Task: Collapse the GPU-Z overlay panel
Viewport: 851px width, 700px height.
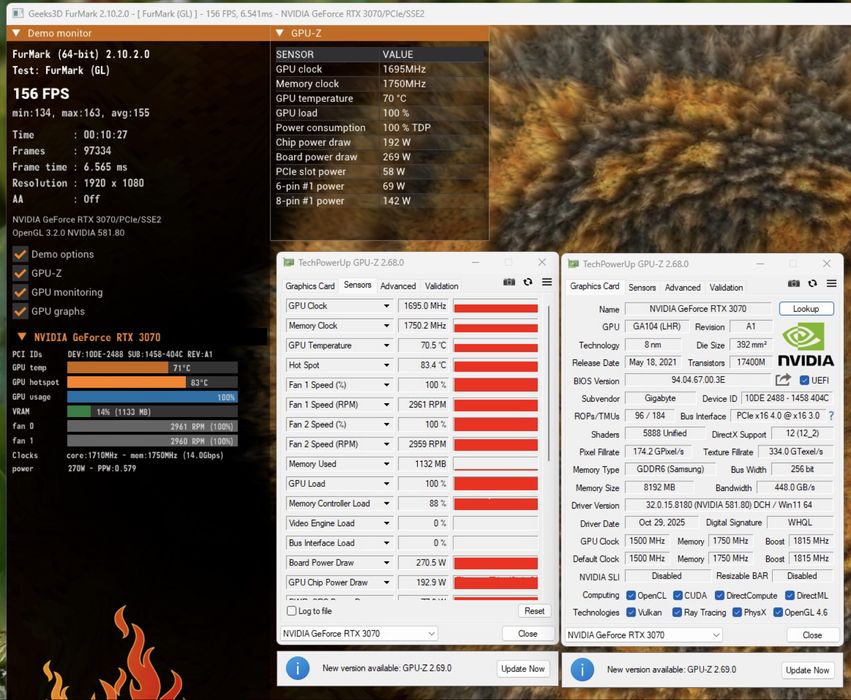Action: click(280, 33)
